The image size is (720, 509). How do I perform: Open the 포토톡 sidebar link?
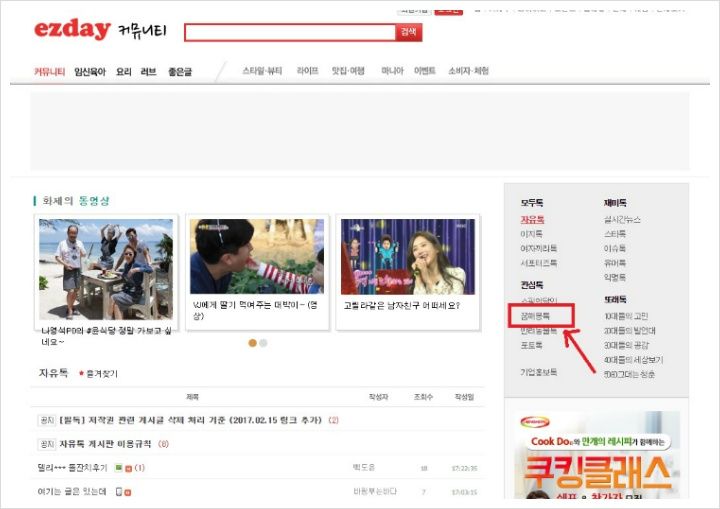tap(531, 345)
